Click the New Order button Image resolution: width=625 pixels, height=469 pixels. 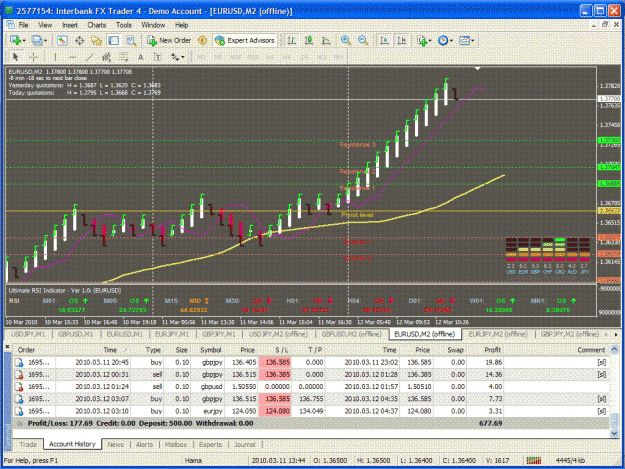coord(169,40)
